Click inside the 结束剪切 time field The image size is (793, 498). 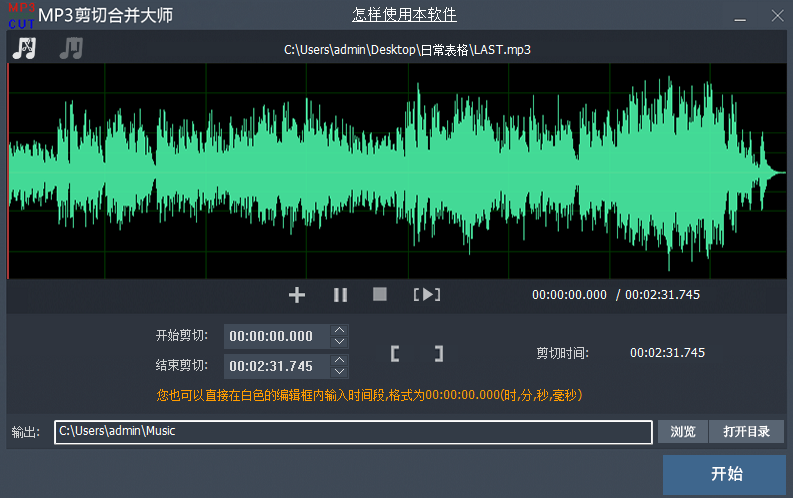(x=276, y=366)
